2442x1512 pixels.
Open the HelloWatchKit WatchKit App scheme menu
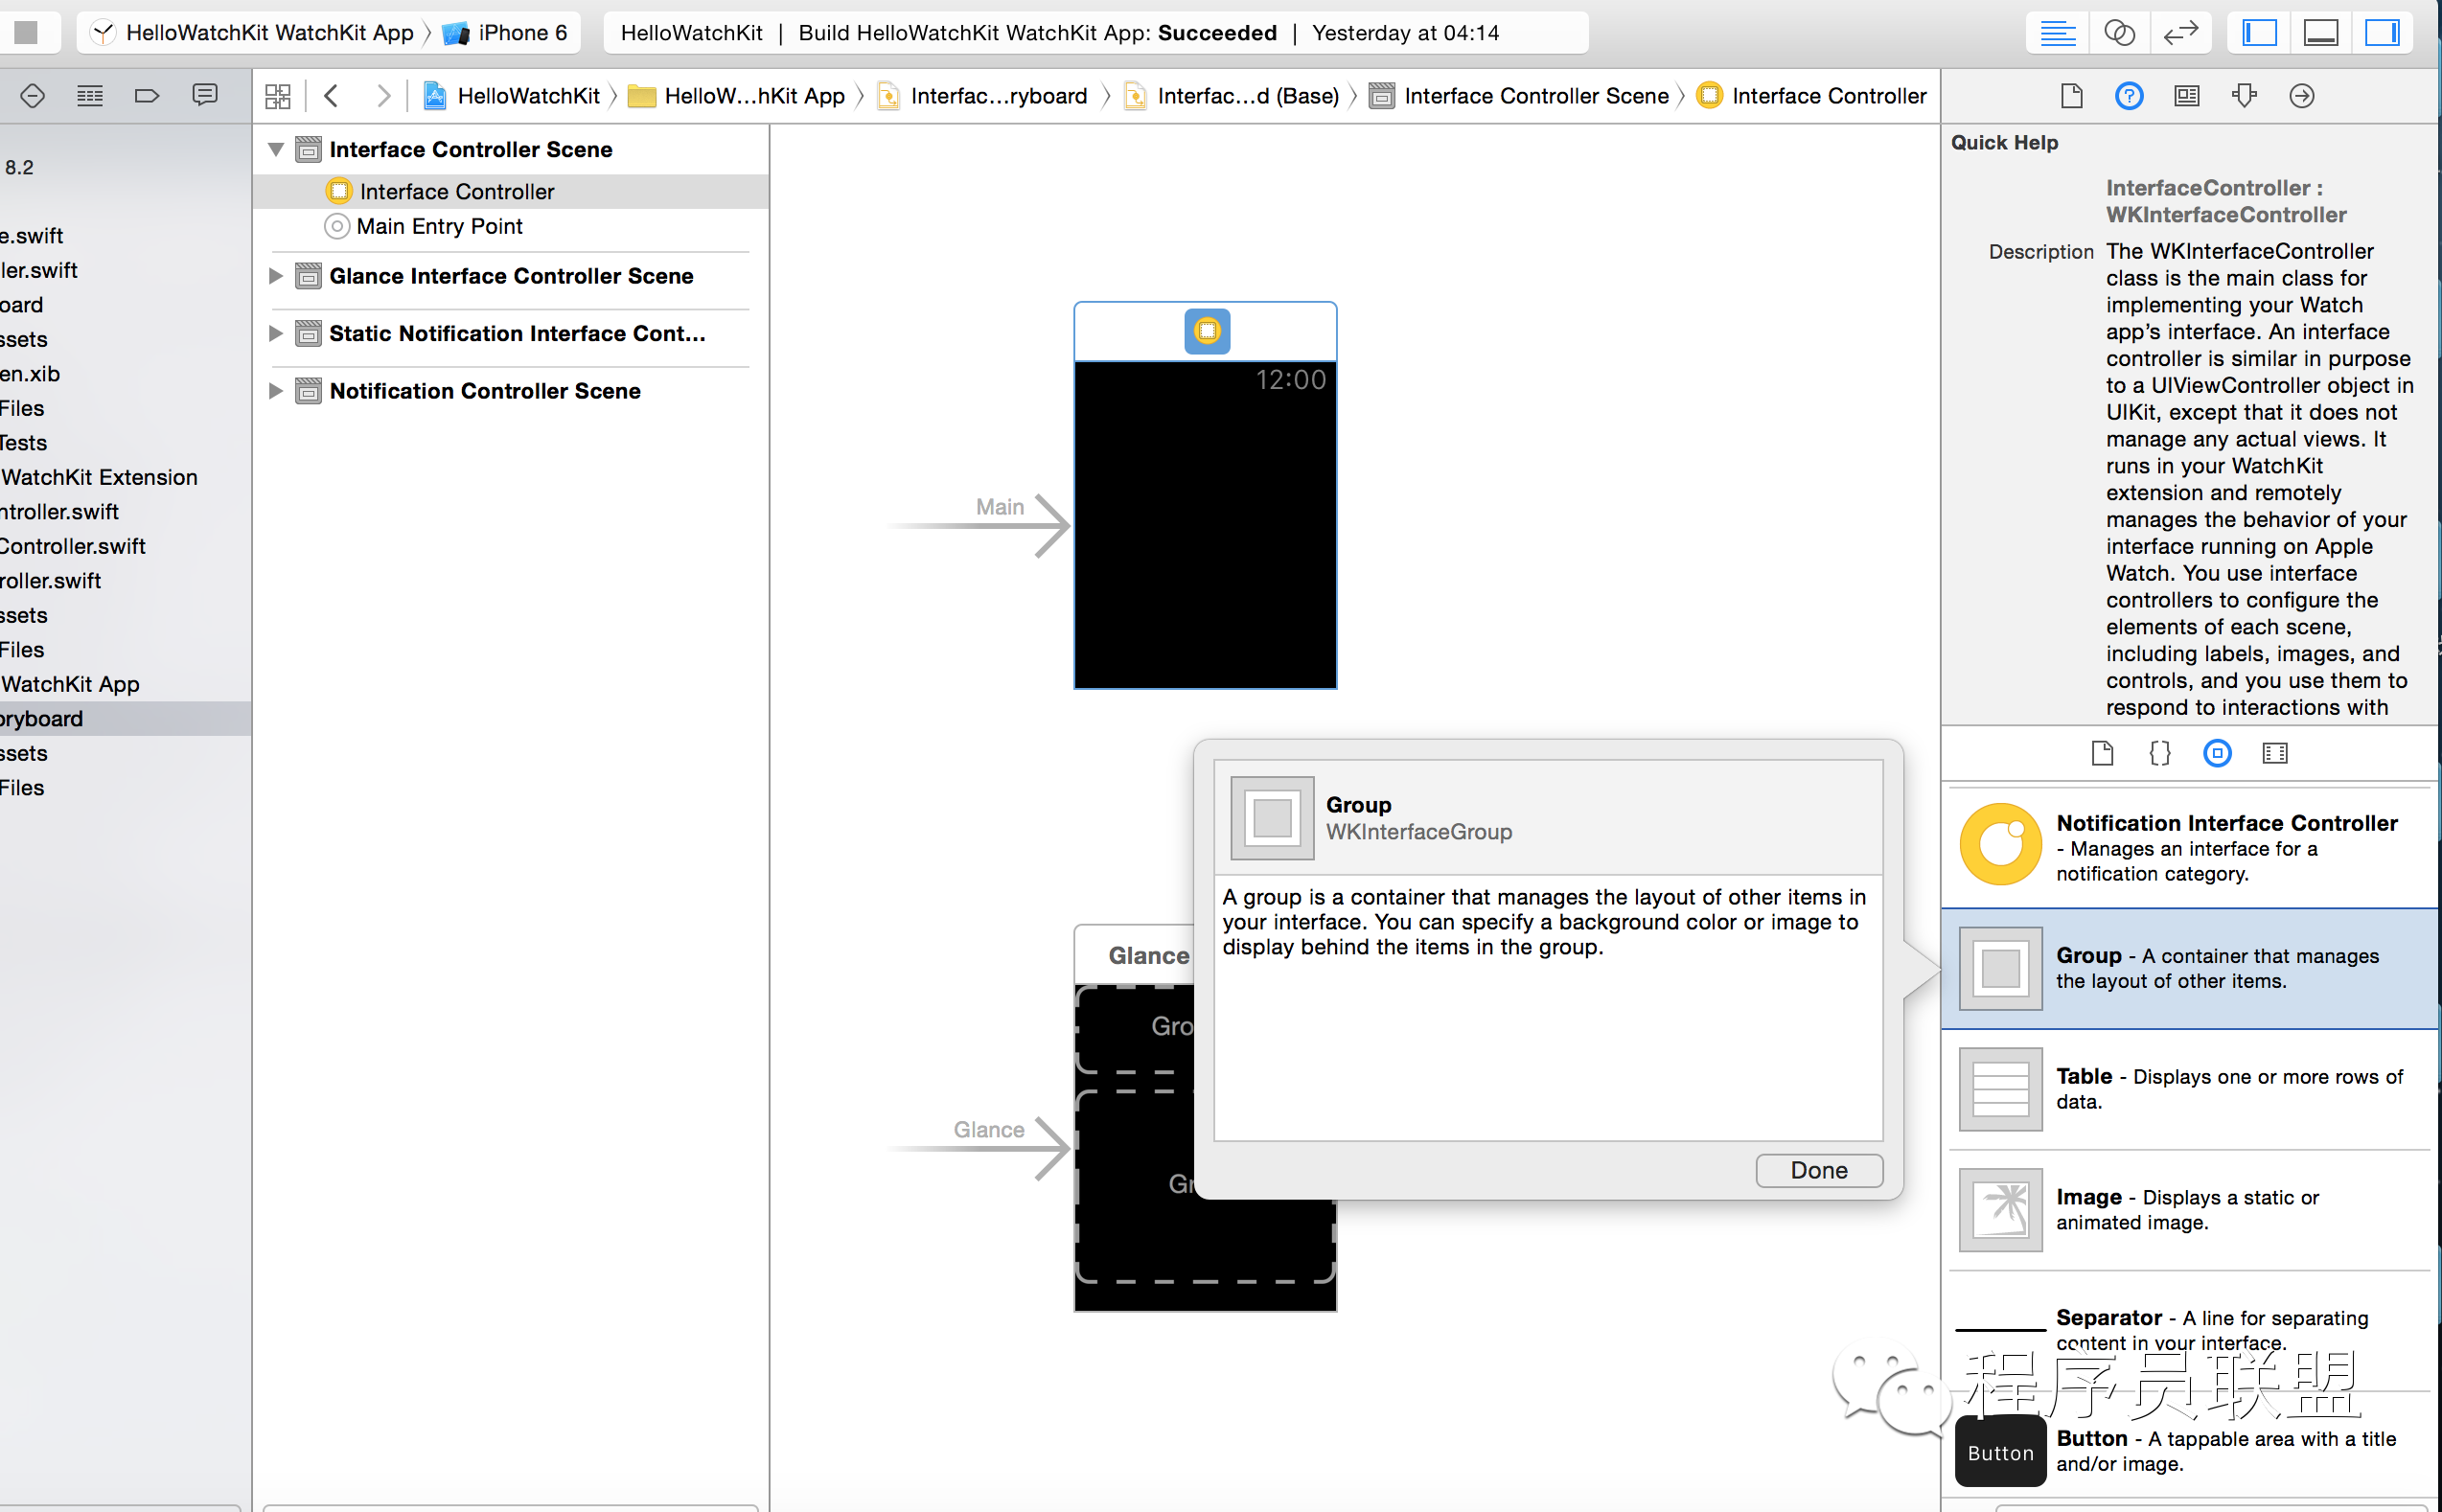[252, 32]
